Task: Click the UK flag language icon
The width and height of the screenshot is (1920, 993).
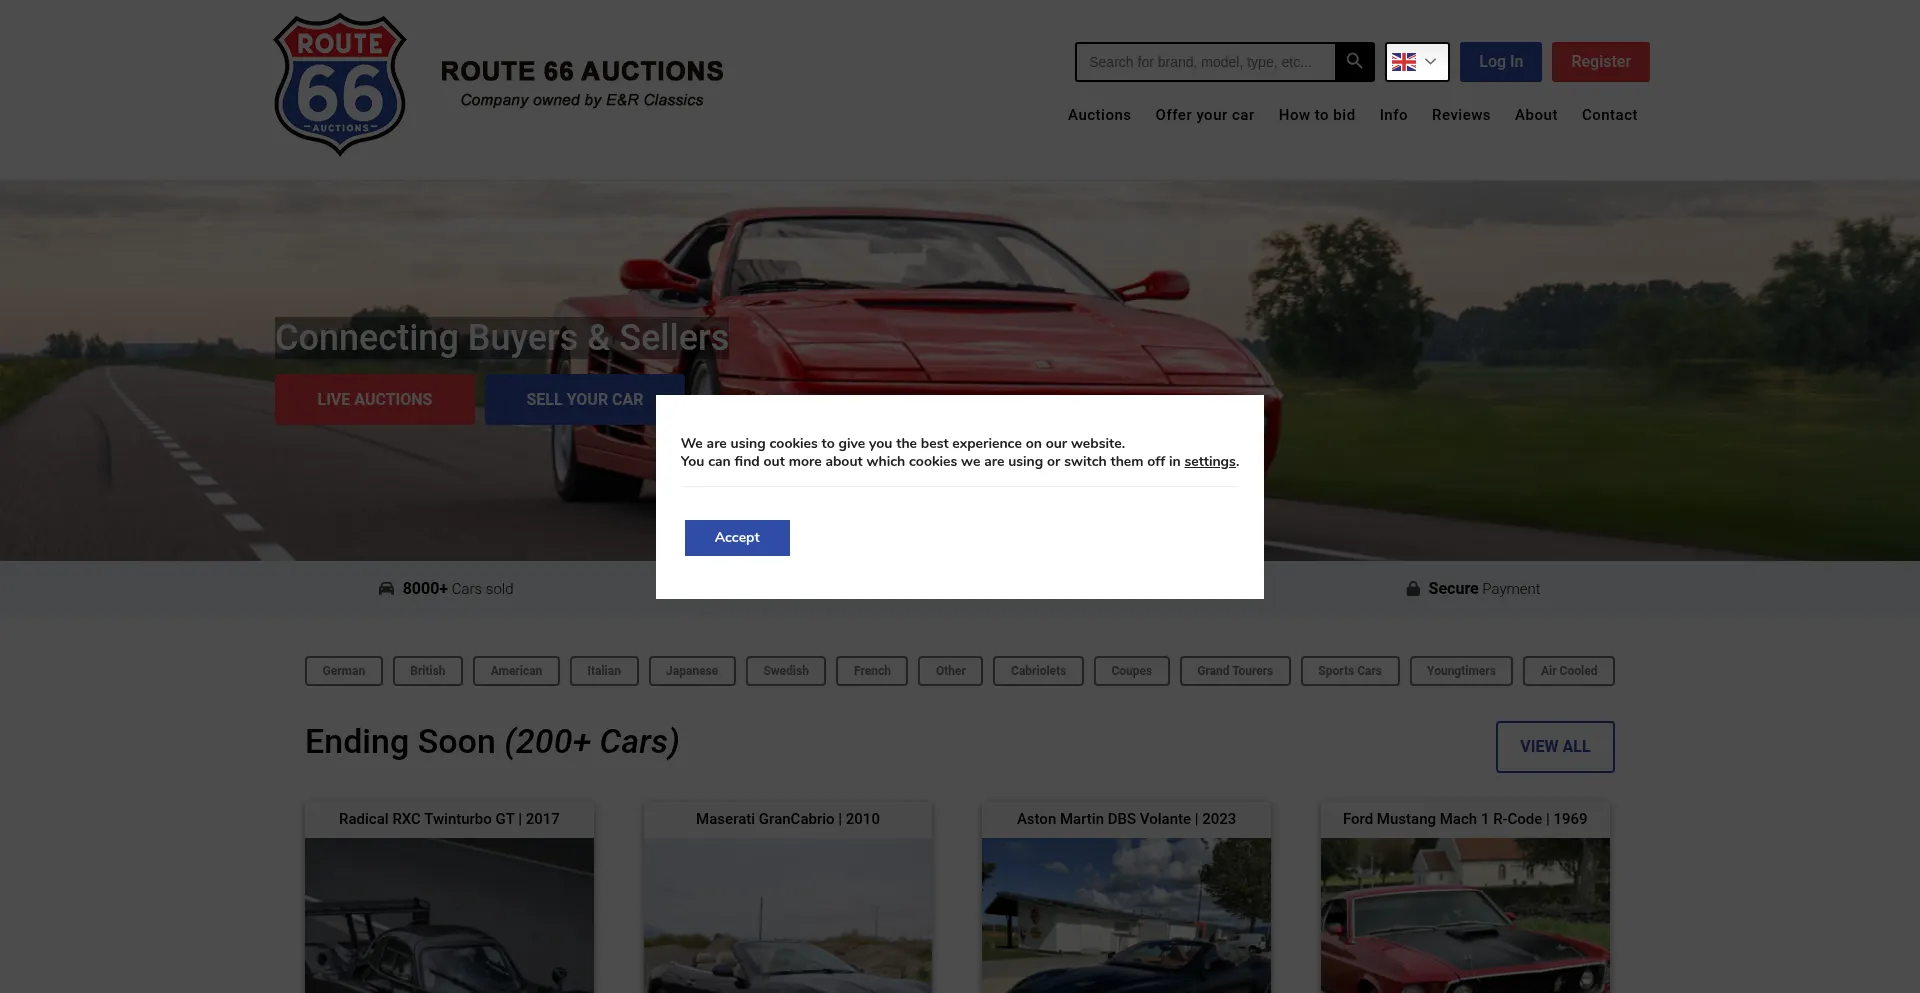Action: (x=1404, y=62)
